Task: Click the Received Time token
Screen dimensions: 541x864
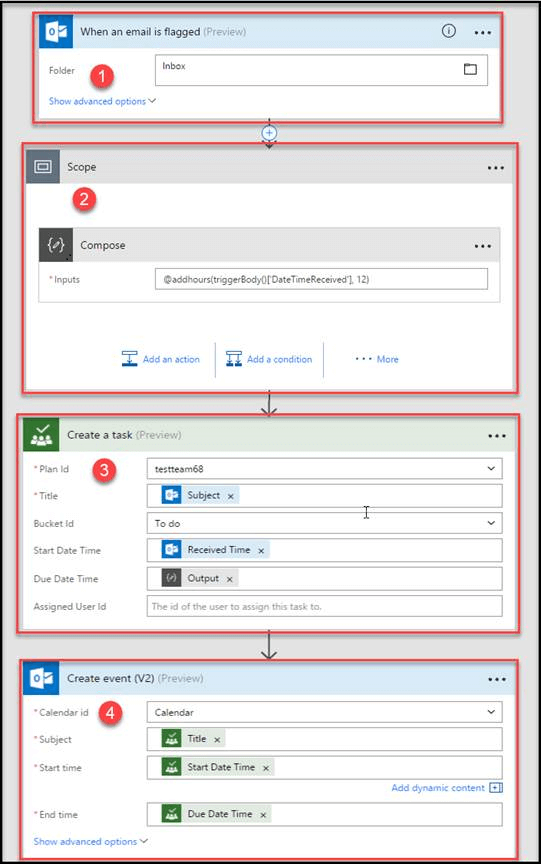Action: [213, 550]
